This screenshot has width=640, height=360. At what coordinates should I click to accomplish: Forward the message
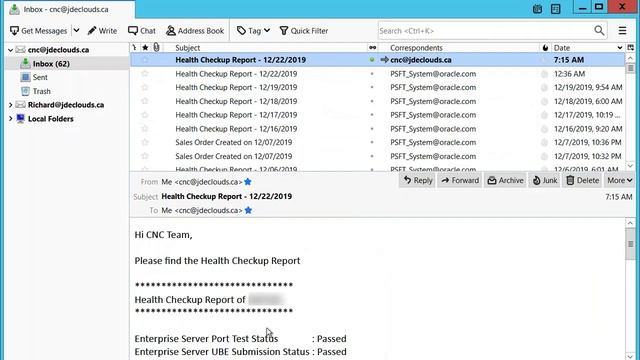click(x=460, y=180)
